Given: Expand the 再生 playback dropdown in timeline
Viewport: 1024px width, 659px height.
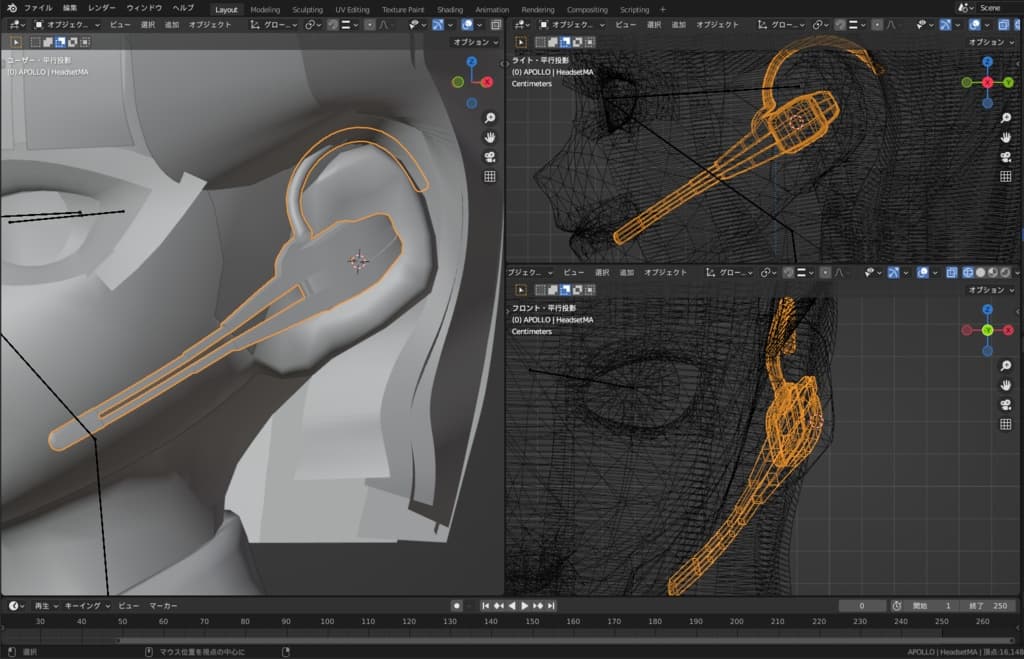Looking at the screenshot, I should (45, 606).
